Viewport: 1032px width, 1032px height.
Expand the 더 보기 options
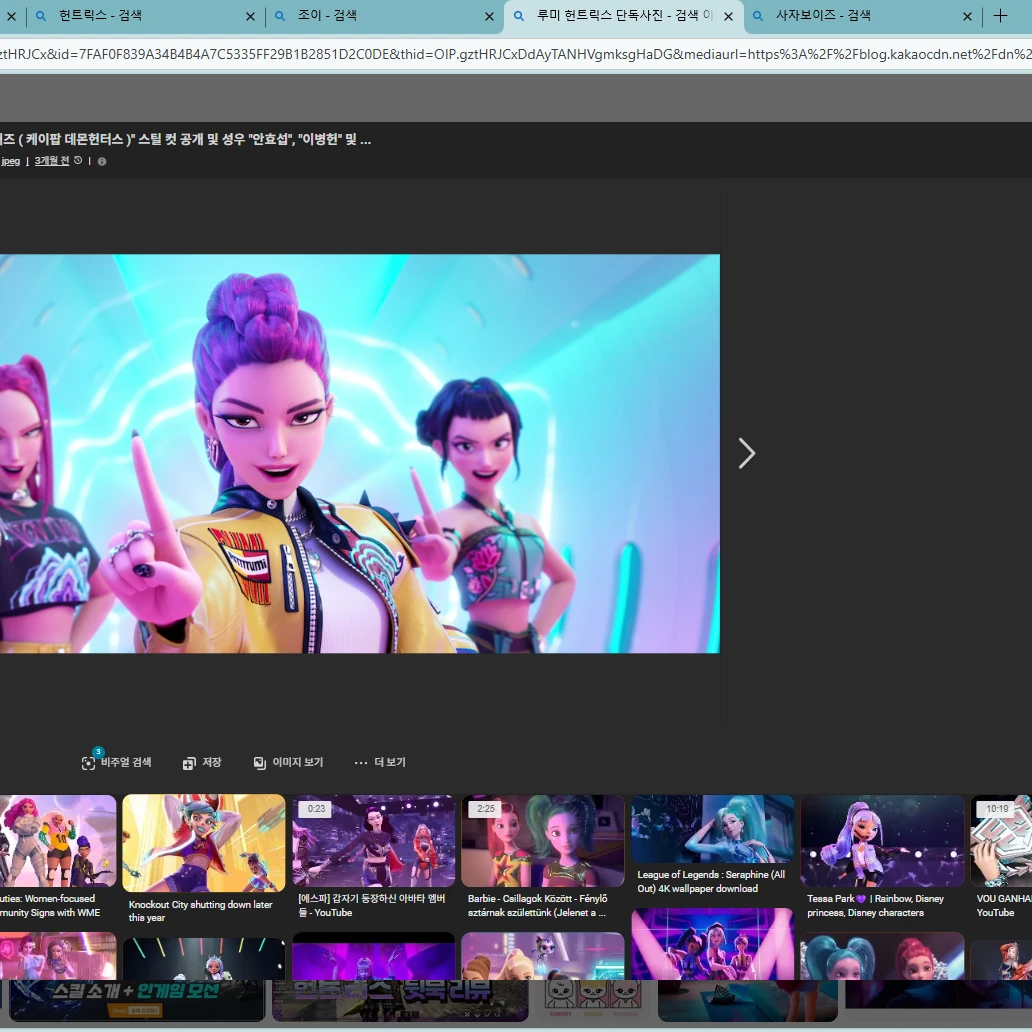pos(380,762)
